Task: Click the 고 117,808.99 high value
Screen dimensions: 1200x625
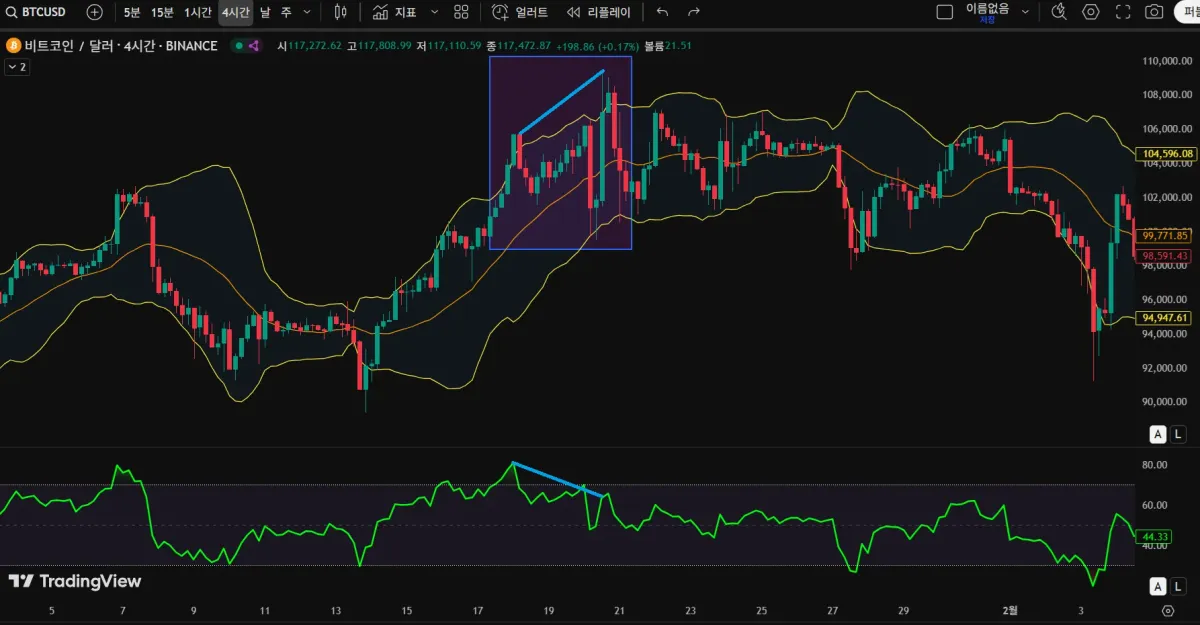Action: coord(379,46)
